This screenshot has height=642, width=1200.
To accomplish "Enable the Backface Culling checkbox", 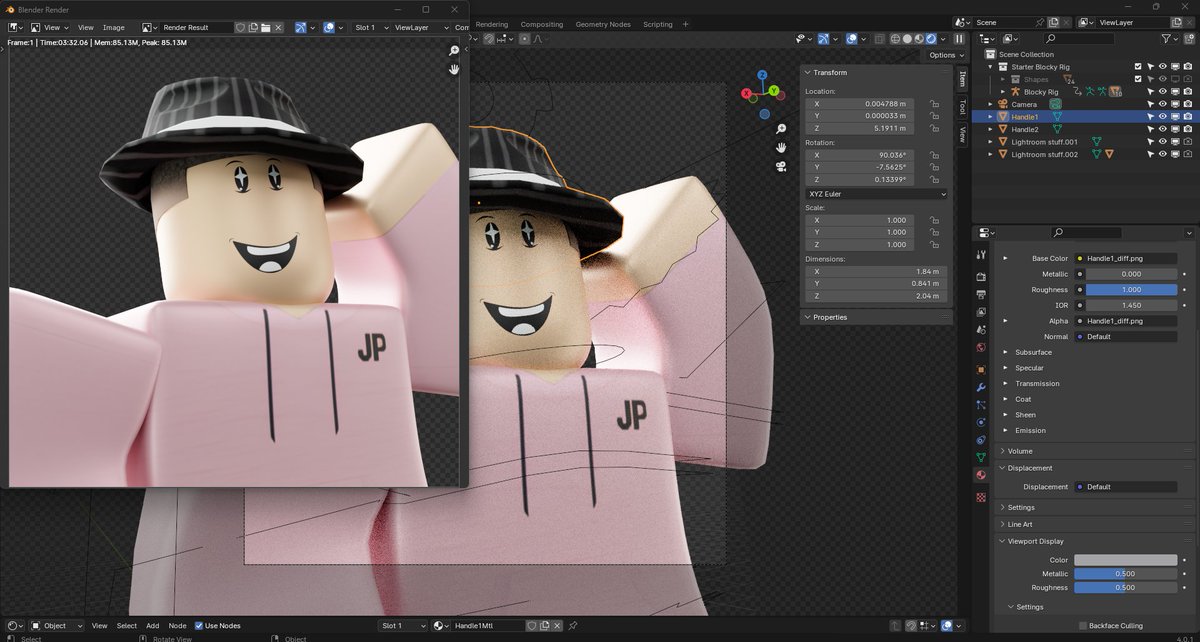I will click(x=1083, y=626).
